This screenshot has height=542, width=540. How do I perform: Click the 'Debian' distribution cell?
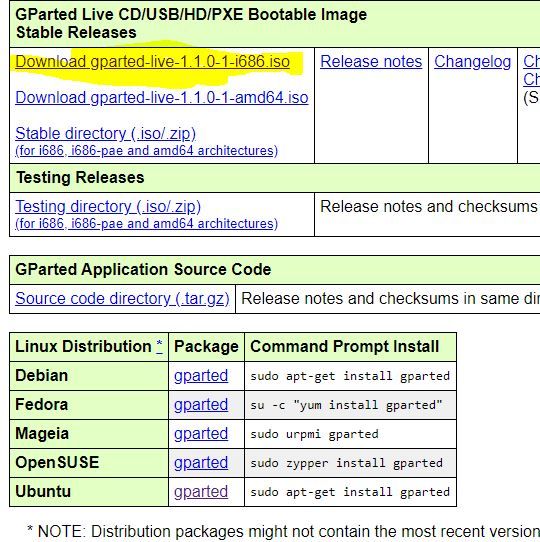point(89,376)
